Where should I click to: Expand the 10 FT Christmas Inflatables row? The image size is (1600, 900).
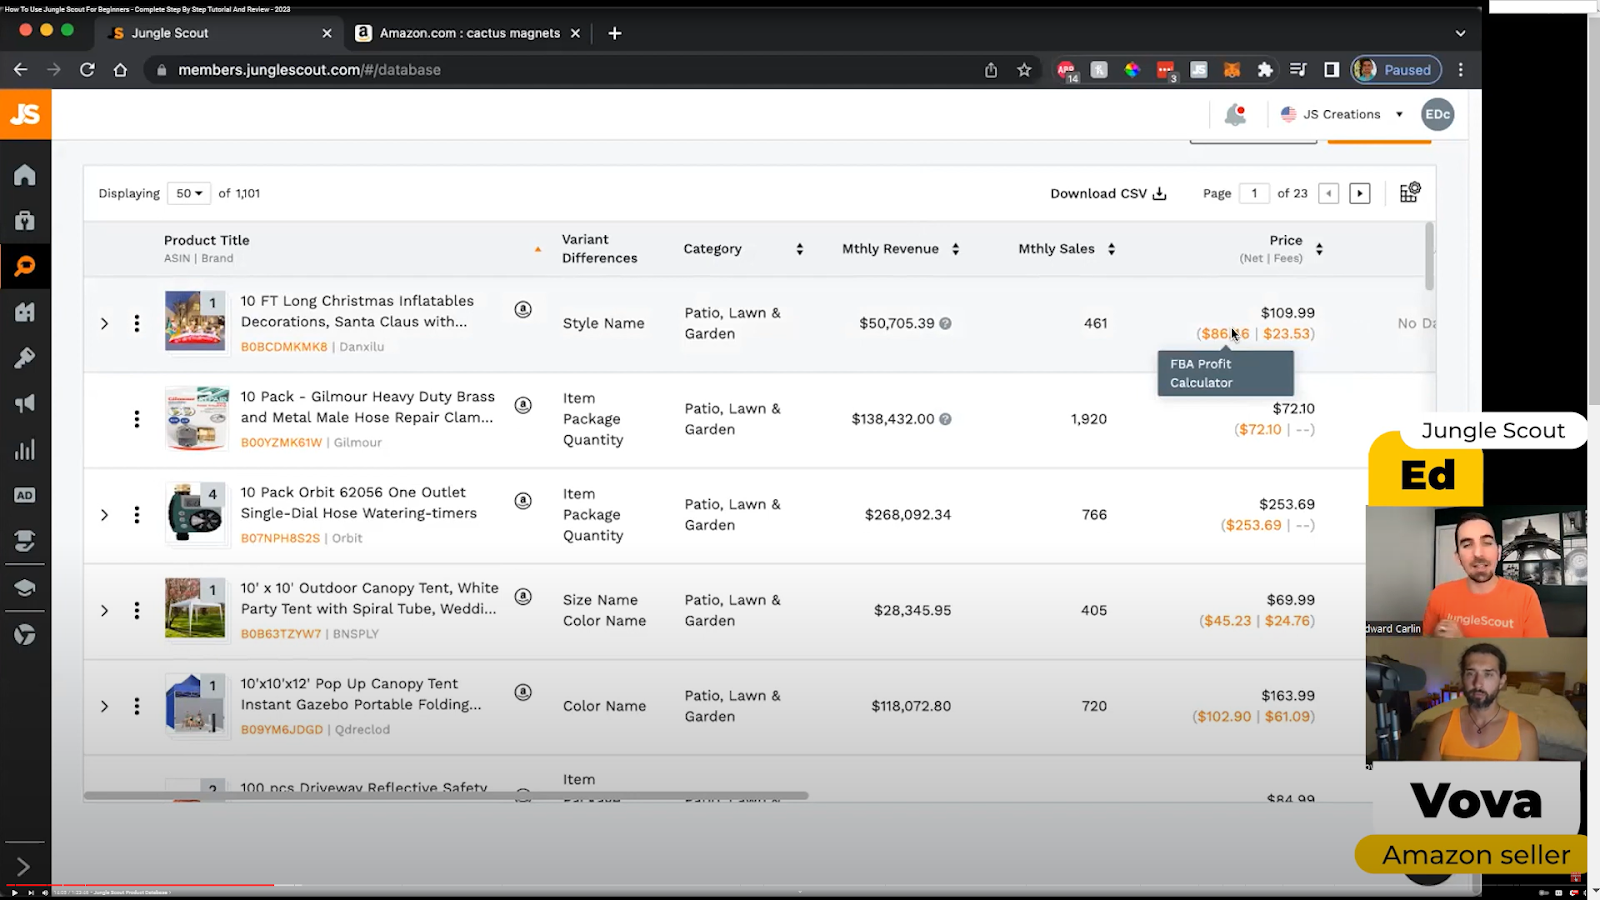tap(104, 324)
